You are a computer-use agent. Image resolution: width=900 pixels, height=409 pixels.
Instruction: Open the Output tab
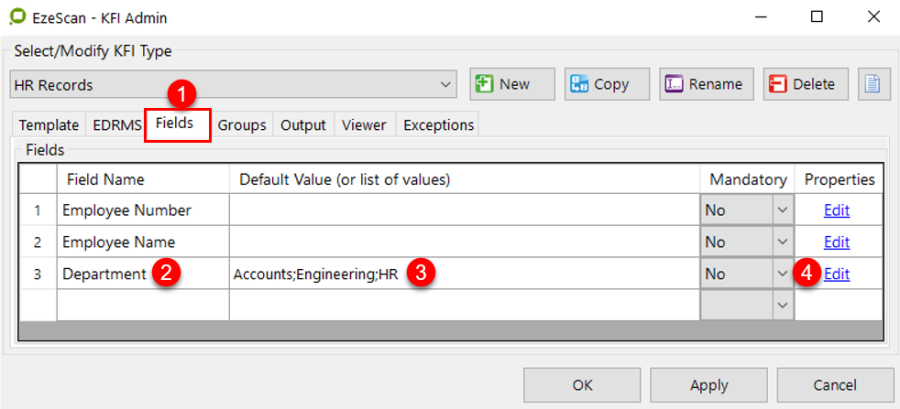(x=303, y=125)
